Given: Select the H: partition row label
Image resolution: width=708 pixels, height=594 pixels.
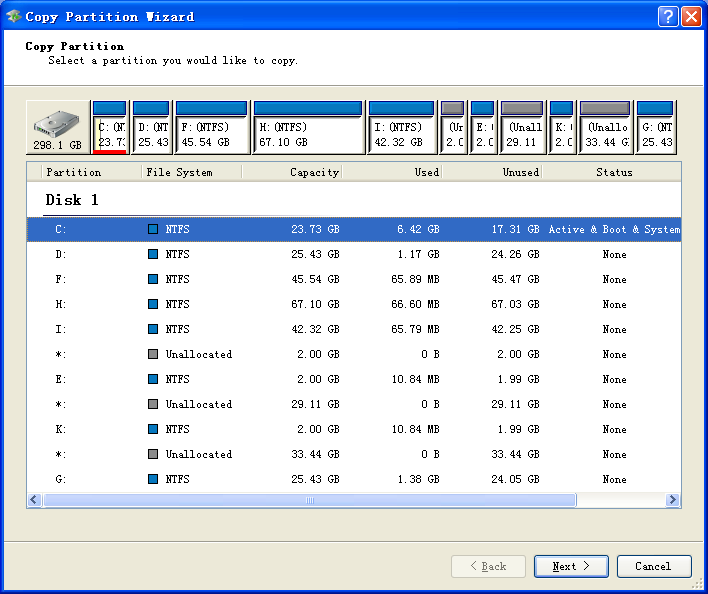Looking at the screenshot, I should coord(61,304).
